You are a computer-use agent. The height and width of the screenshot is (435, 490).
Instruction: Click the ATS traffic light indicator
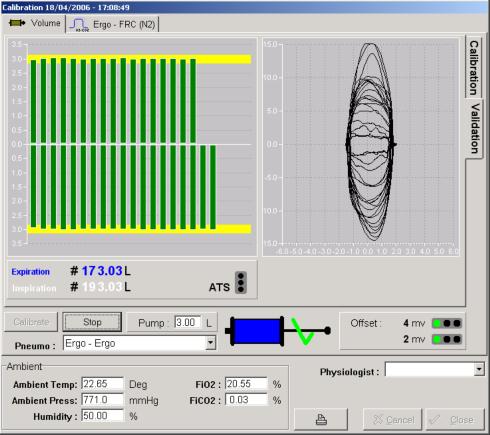tap(241, 282)
